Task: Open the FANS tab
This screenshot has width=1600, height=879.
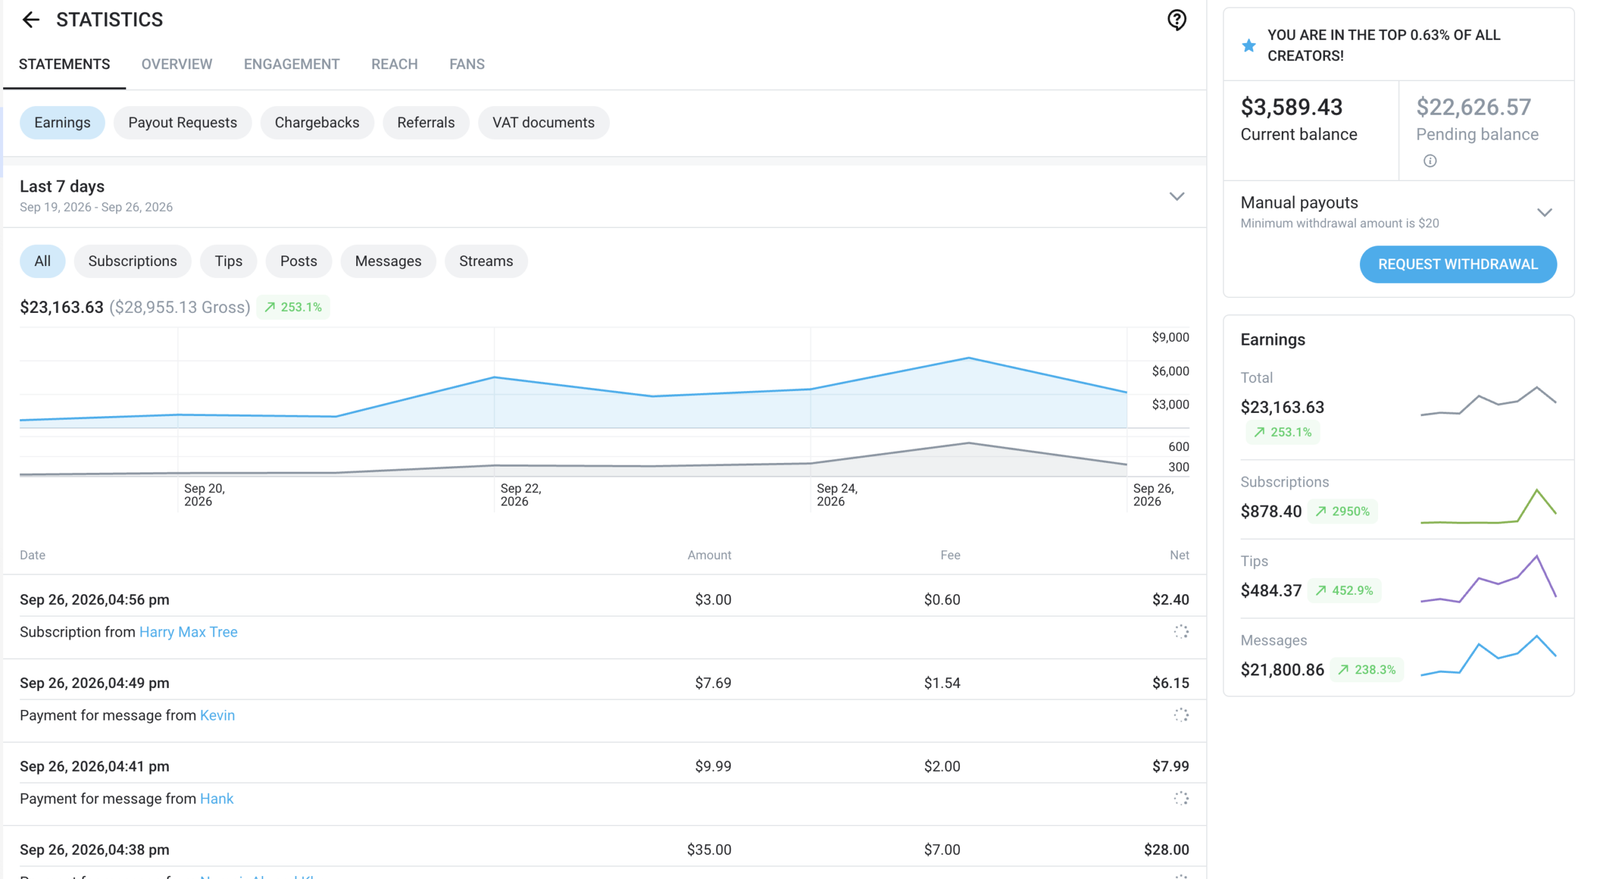Action: 467,64
